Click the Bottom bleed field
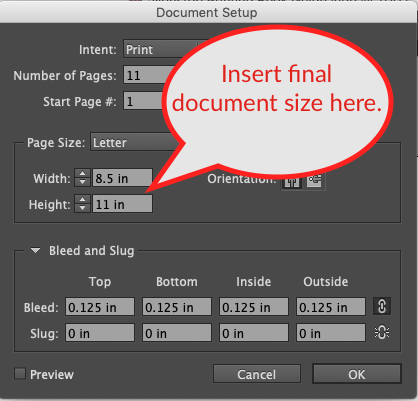The height and width of the screenshot is (401, 418). coord(177,307)
